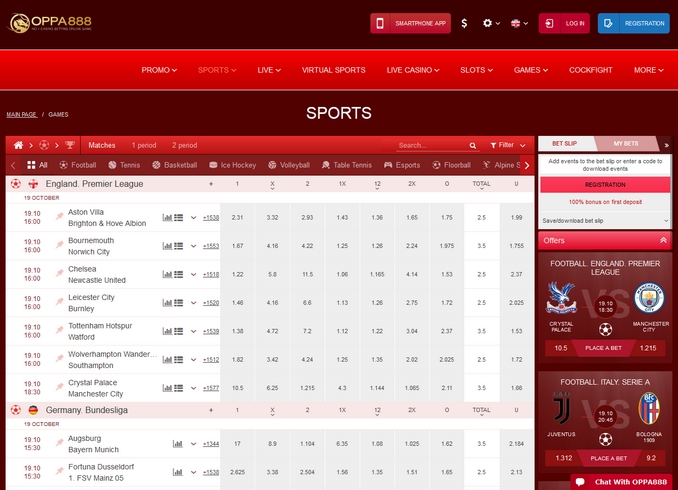Image resolution: width=678 pixels, height=490 pixels.
Task: Open the Cockfight page
Action: (590, 70)
